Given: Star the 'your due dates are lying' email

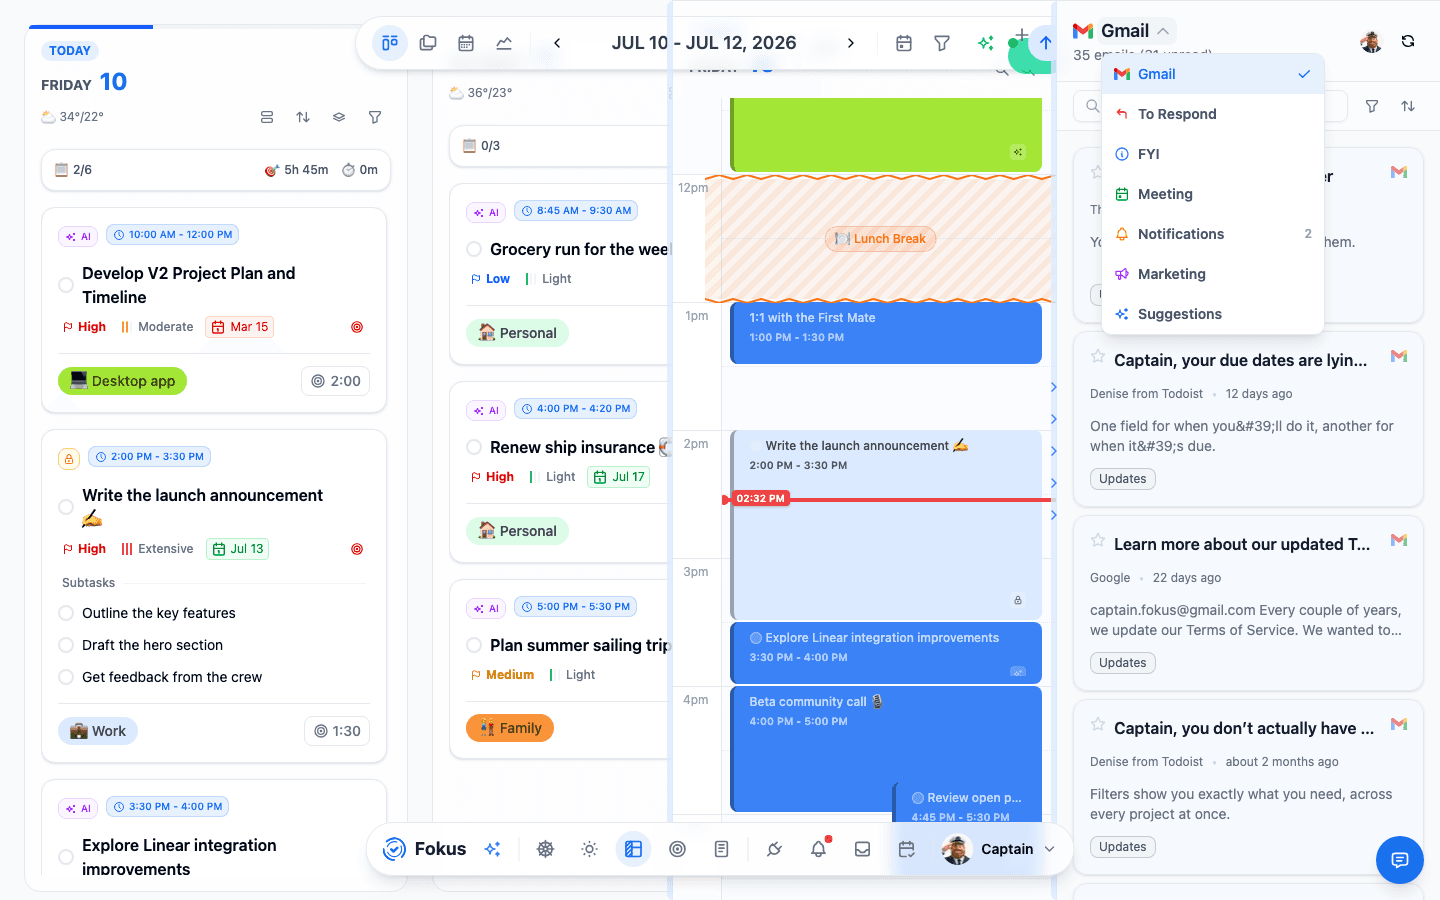Looking at the screenshot, I should 1098,357.
